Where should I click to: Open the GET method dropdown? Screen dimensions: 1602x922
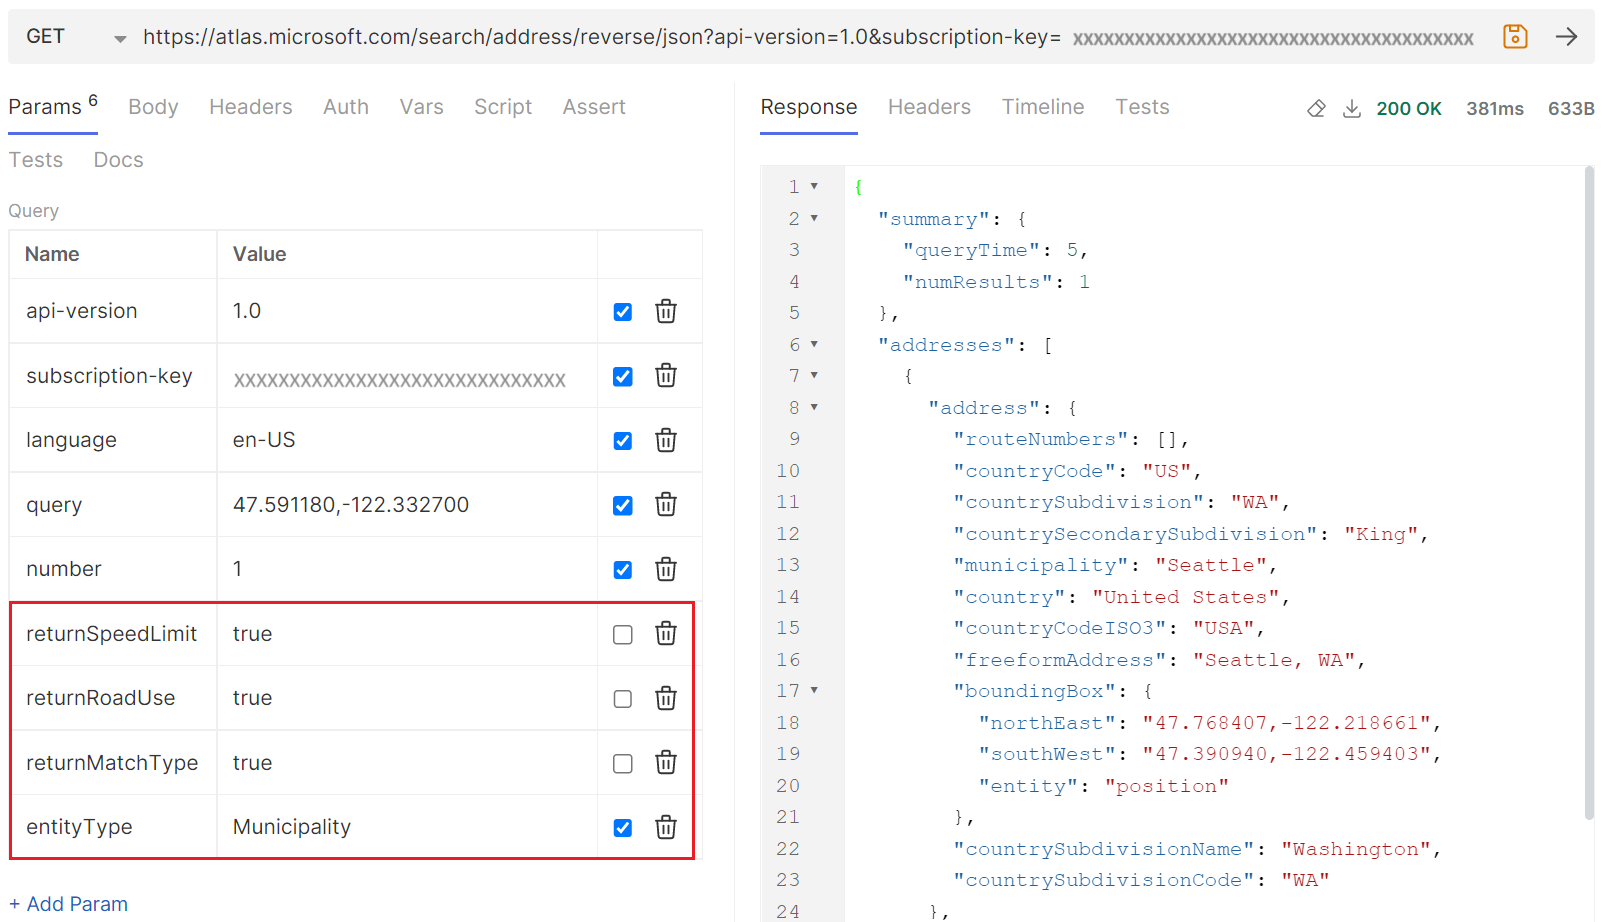coord(118,36)
